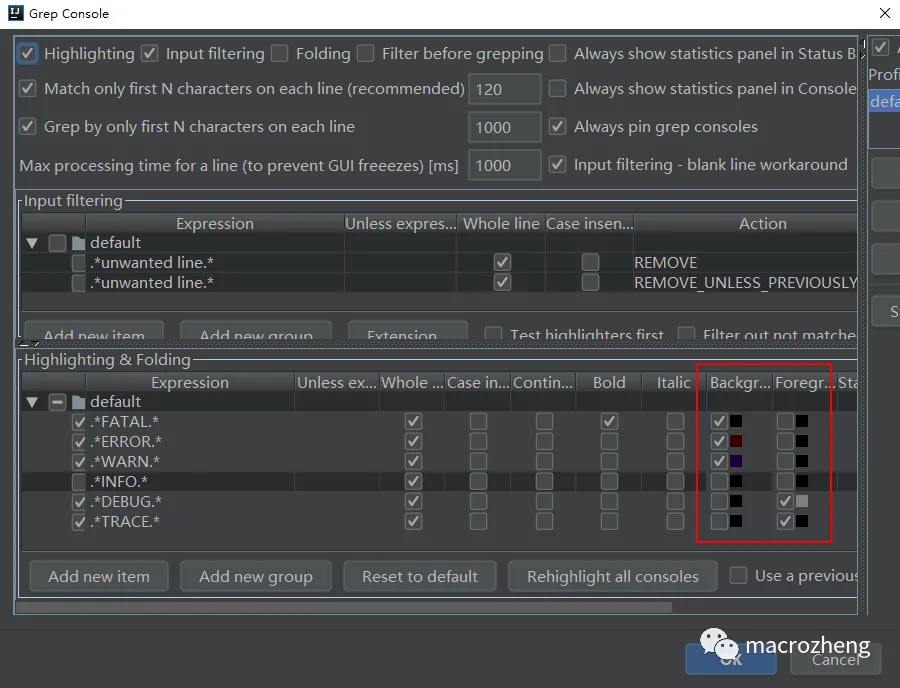
Task: Click the Grep by first N characters value field
Action: 505,127
